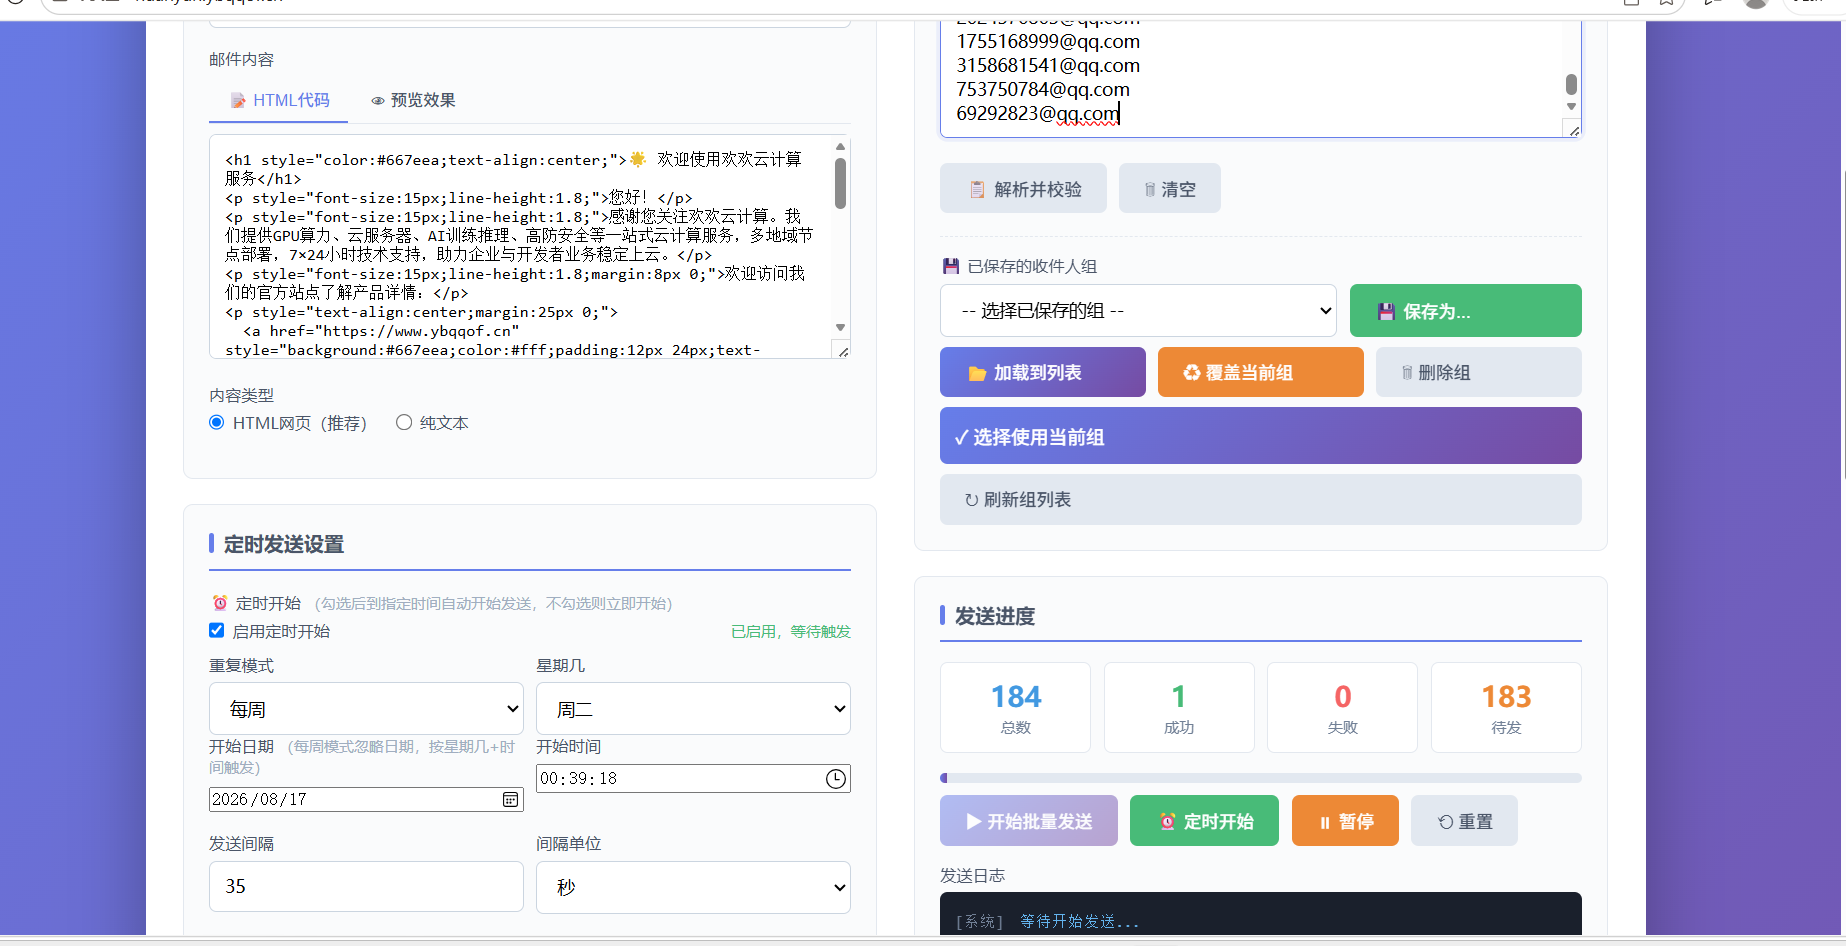
Task: Toggle the 启用定时开始 checkbox
Action: [216, 630]
